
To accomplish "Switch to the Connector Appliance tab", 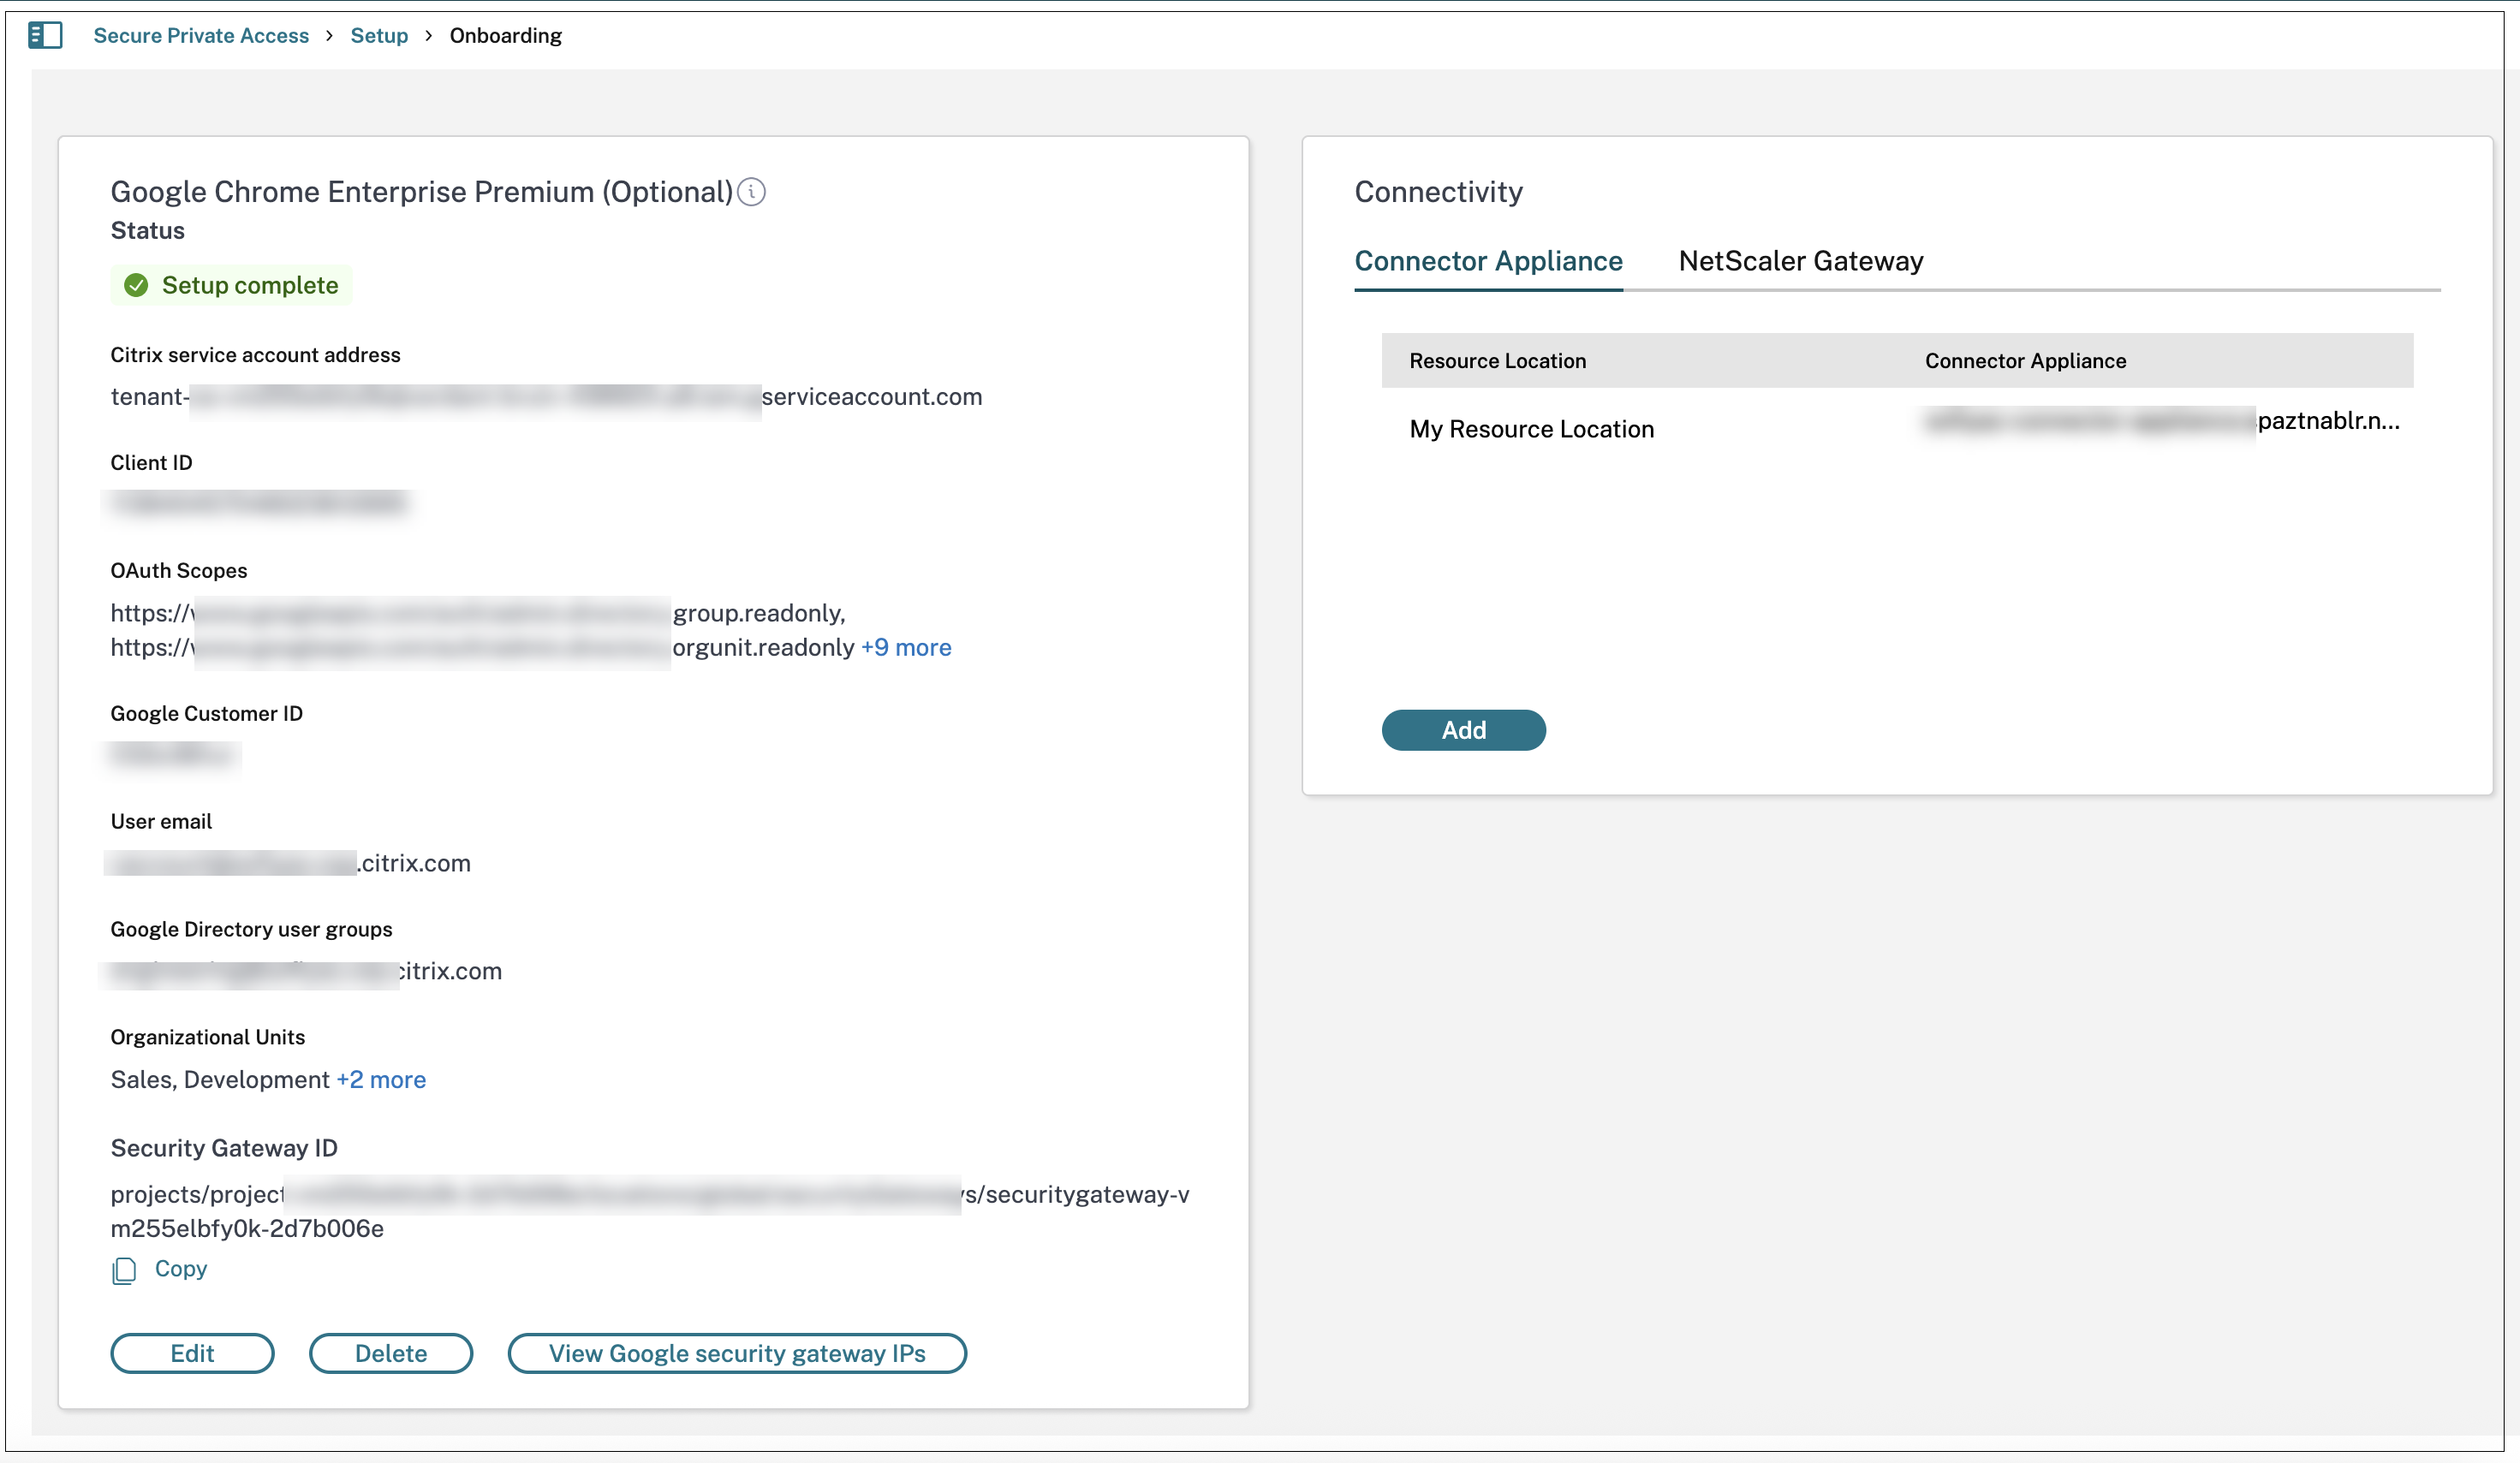I will 1489,262.
